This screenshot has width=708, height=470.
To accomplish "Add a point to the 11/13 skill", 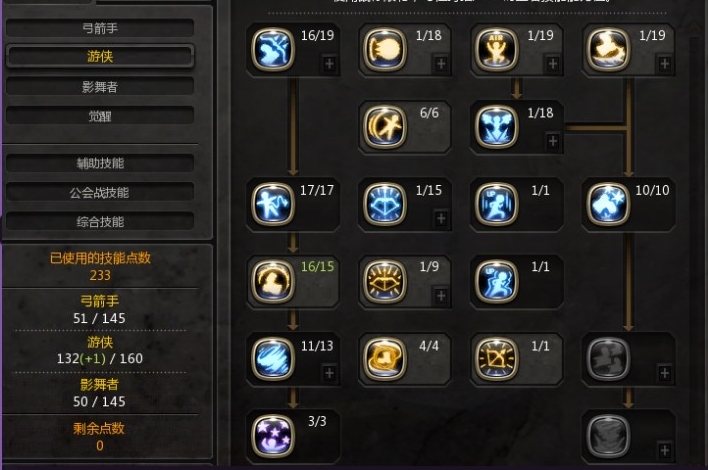I will click(330, 373).
